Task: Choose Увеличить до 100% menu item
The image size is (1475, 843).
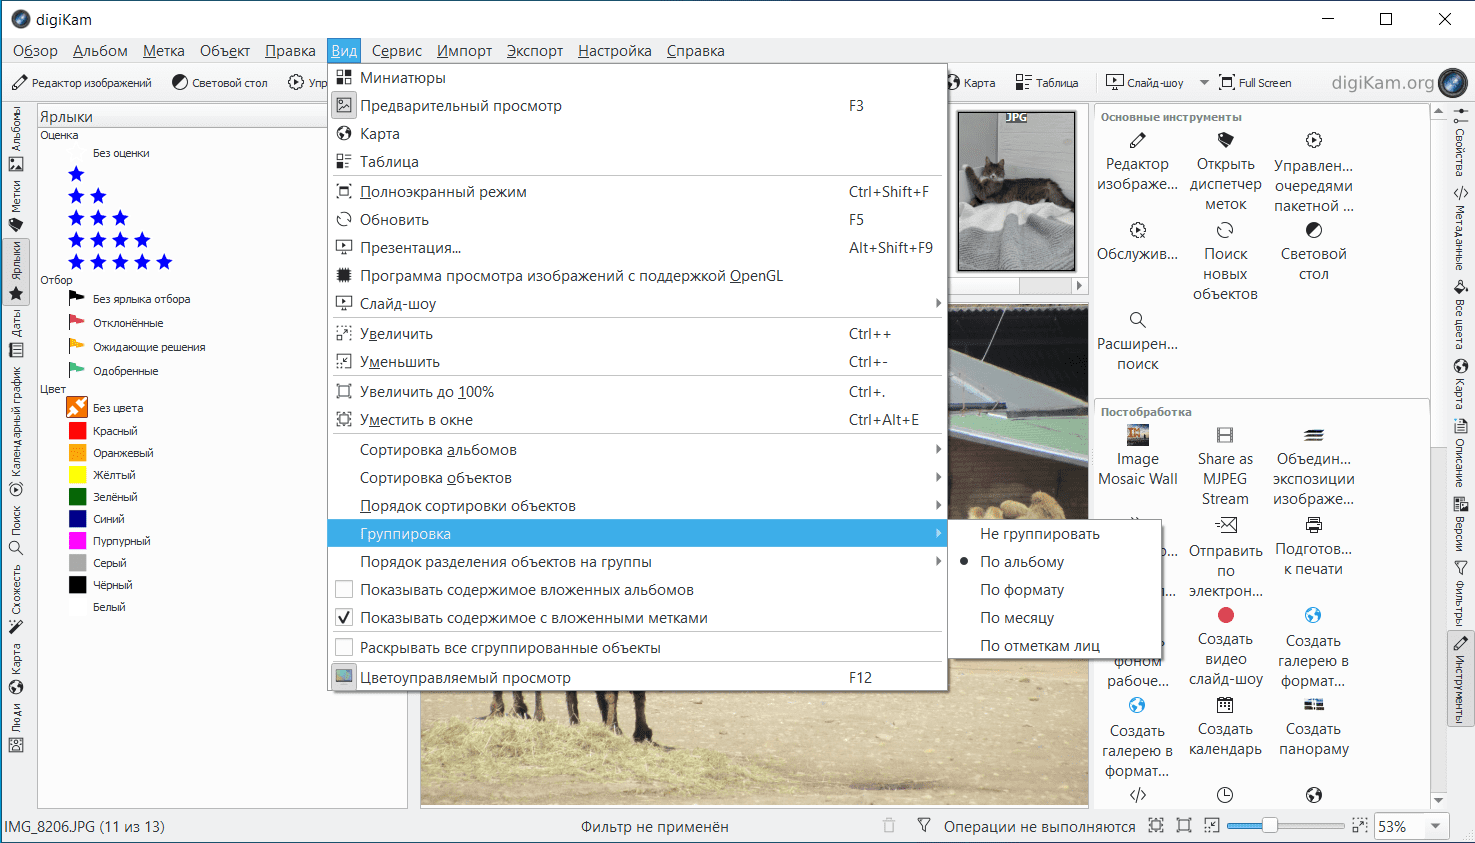Action: point(638,392)
